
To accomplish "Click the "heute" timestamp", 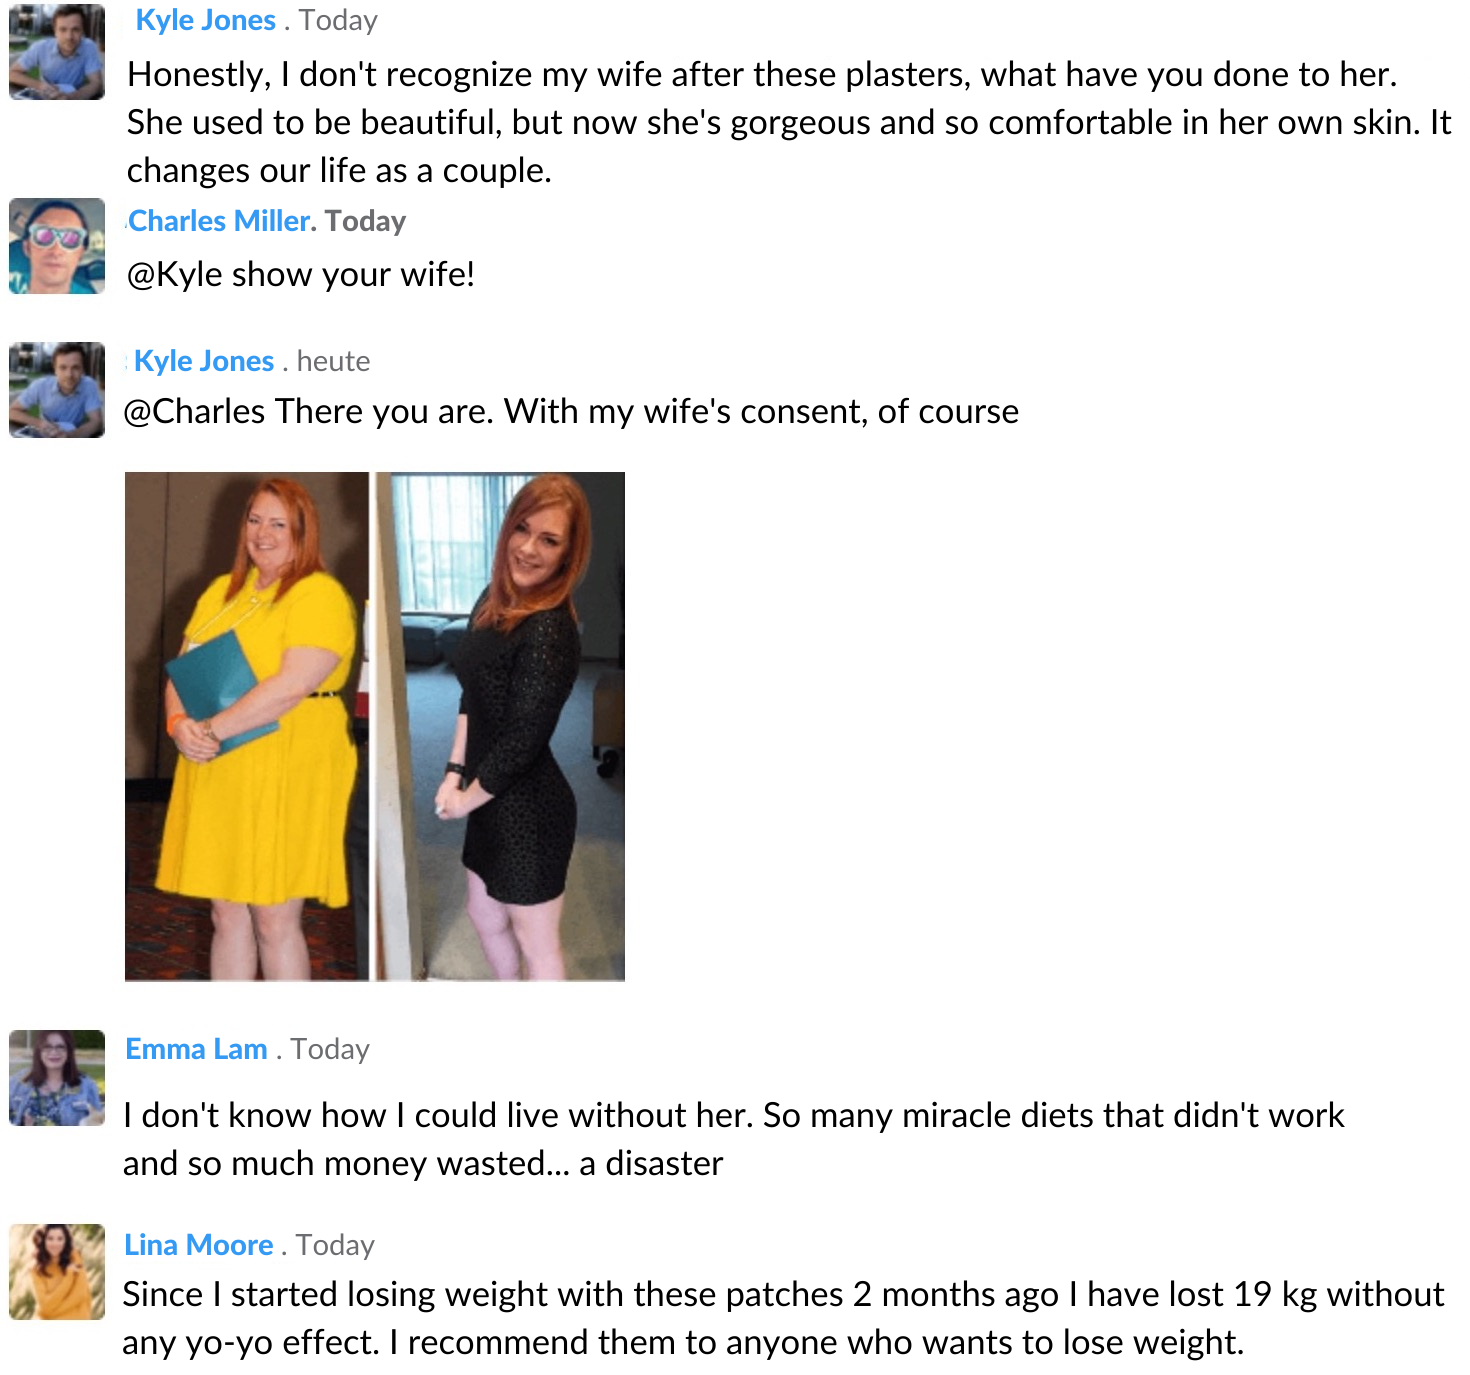I will (333, 361).
